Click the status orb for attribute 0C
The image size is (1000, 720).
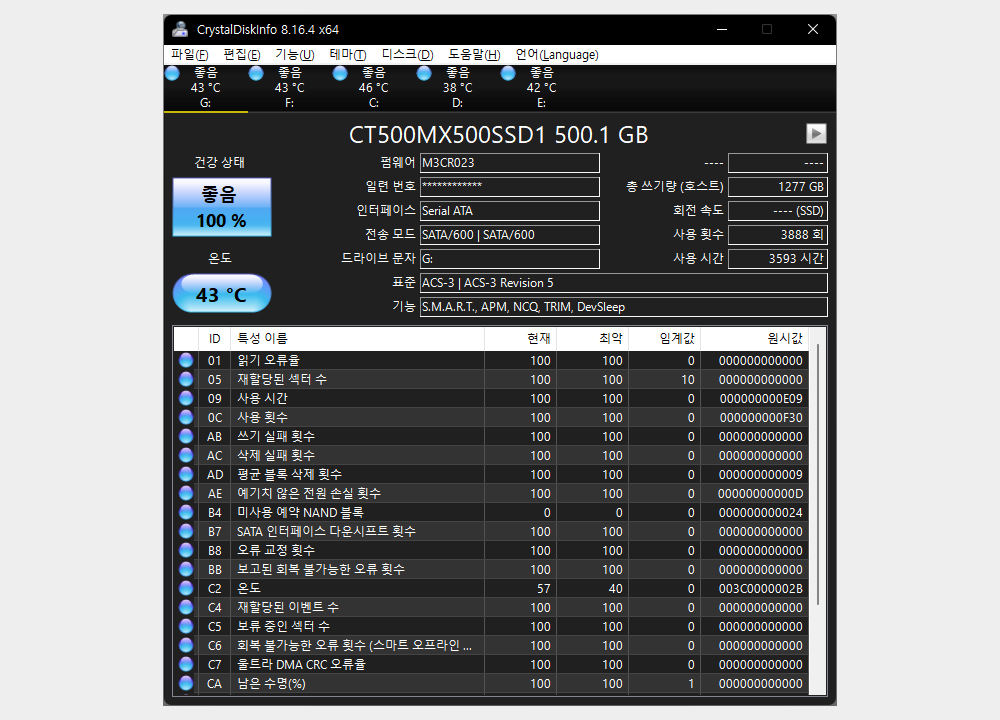coord(186,418)
